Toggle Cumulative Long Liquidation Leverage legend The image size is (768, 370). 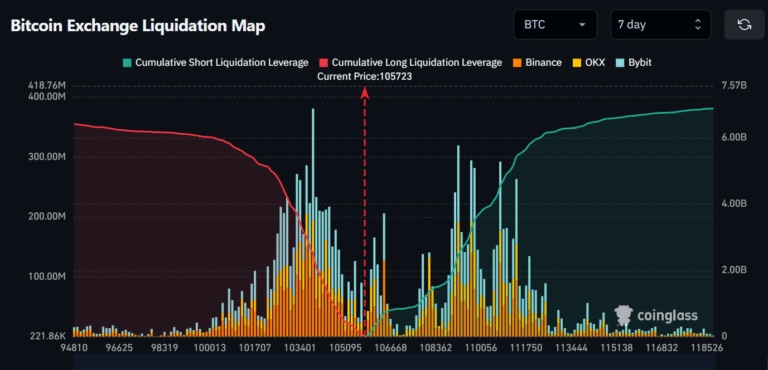click(410, 63)
